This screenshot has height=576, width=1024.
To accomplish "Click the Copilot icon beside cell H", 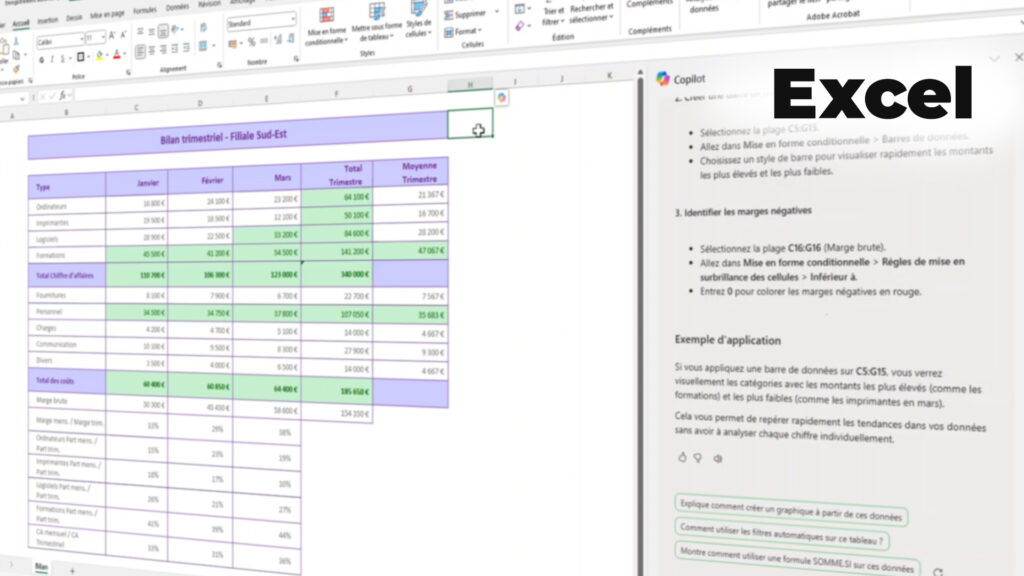I will coord(501,98).
